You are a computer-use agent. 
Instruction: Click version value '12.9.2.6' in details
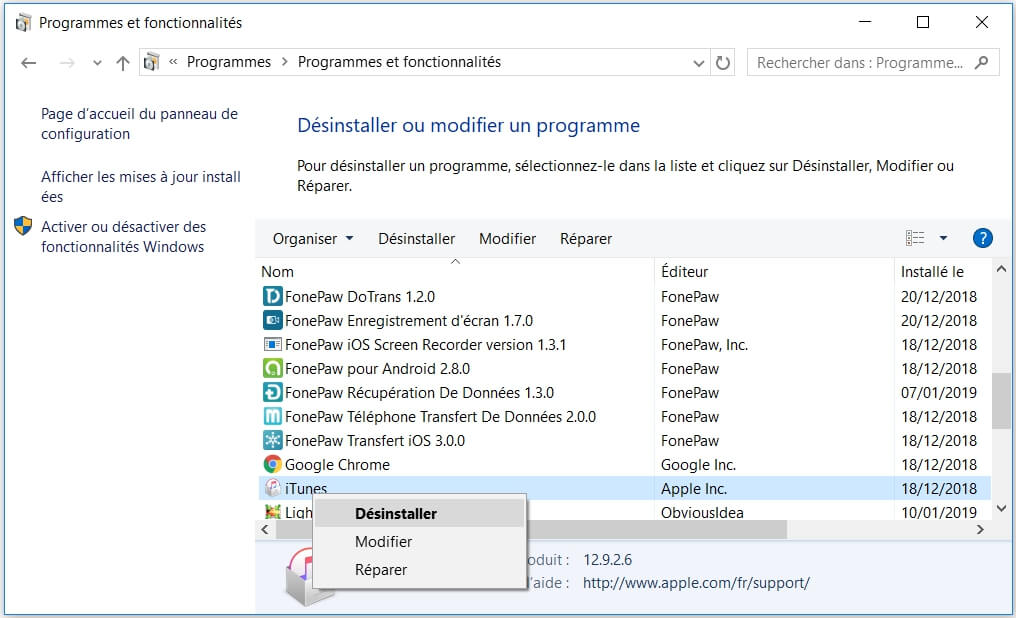pyautogui.click(x=607, y=560)
